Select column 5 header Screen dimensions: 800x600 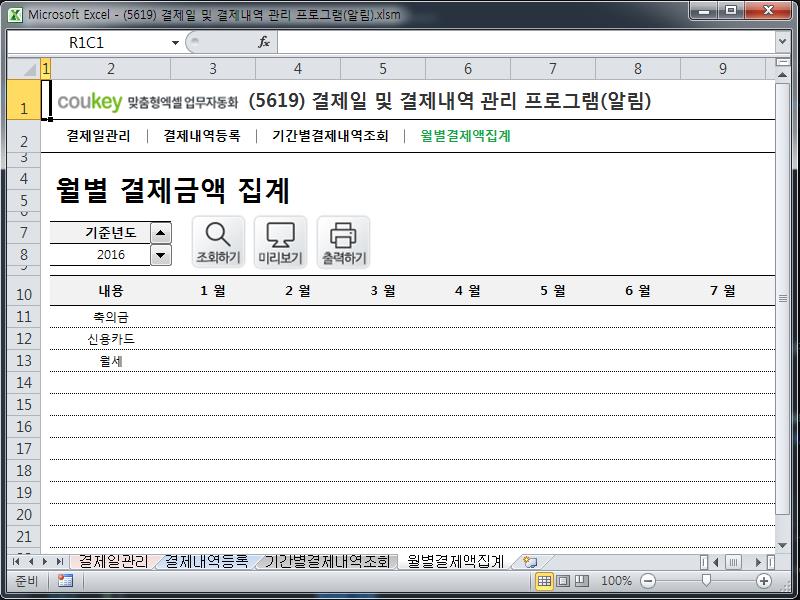(x=383, y=68)
